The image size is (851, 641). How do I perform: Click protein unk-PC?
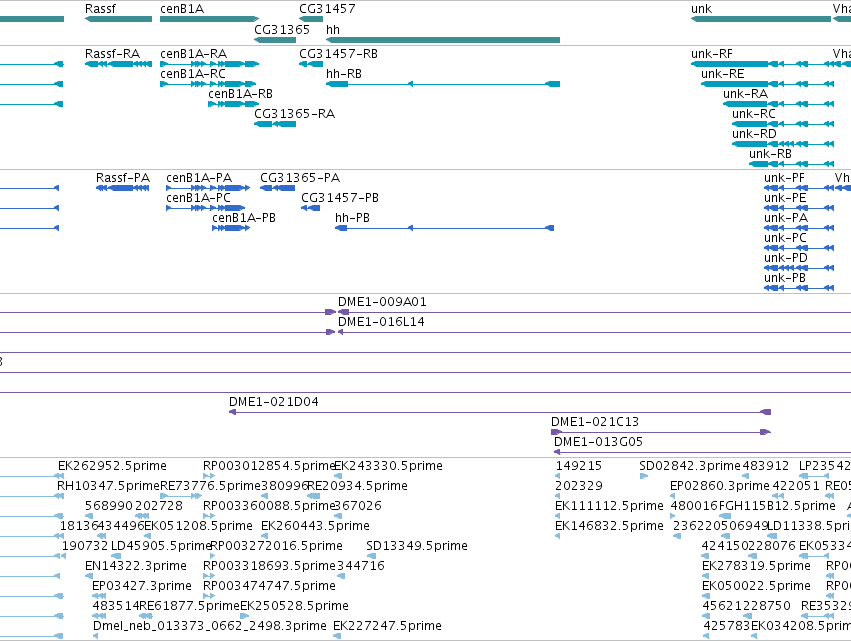pos(799,248)
